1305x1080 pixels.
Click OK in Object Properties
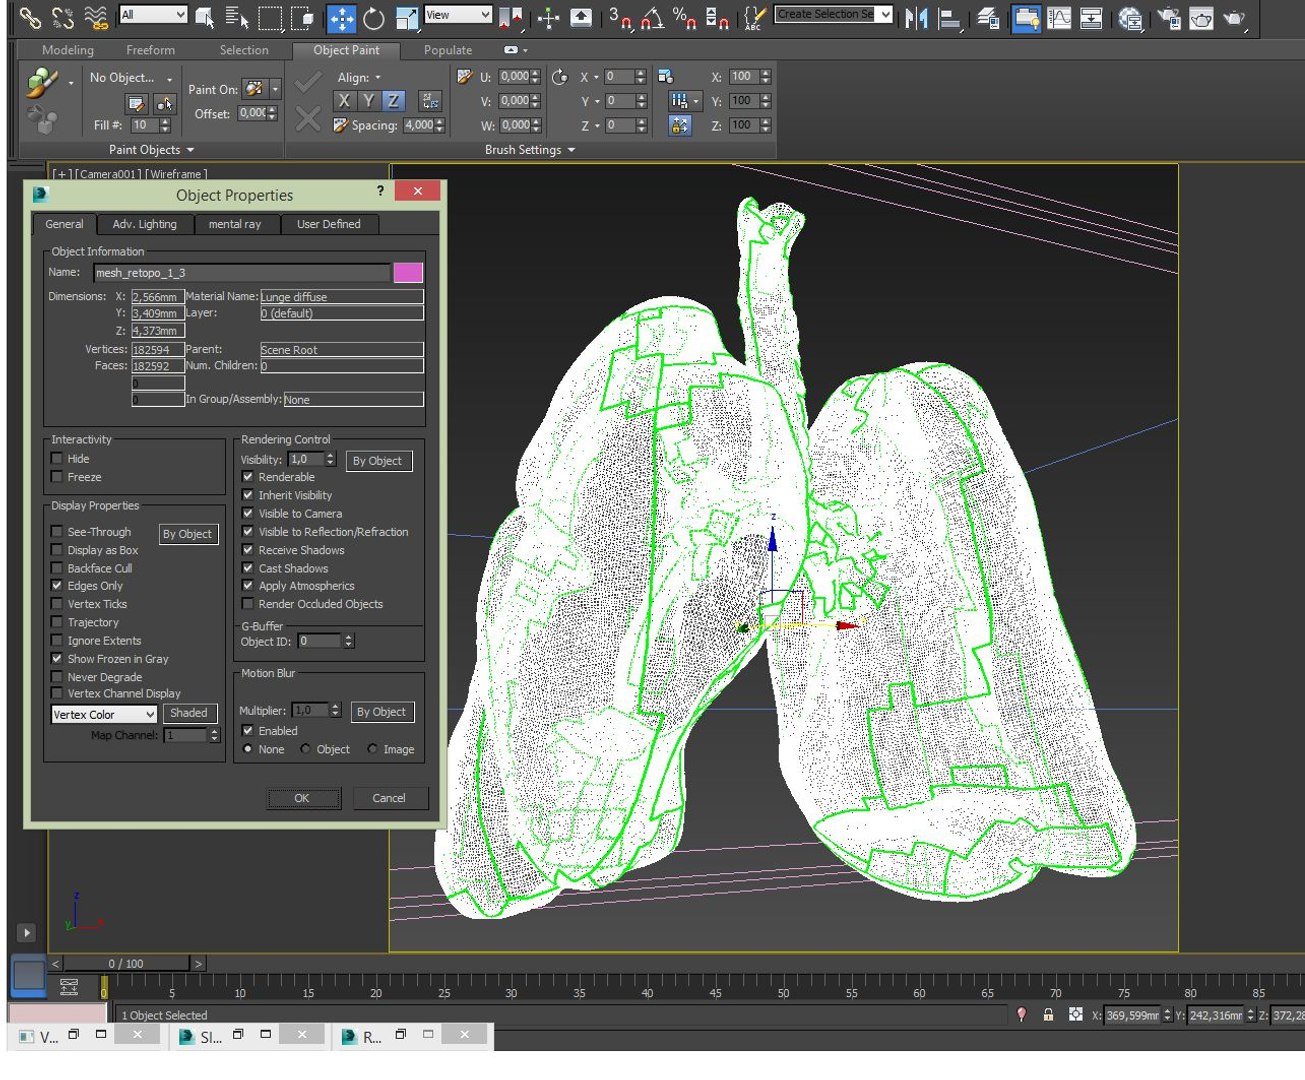point(302,798)
